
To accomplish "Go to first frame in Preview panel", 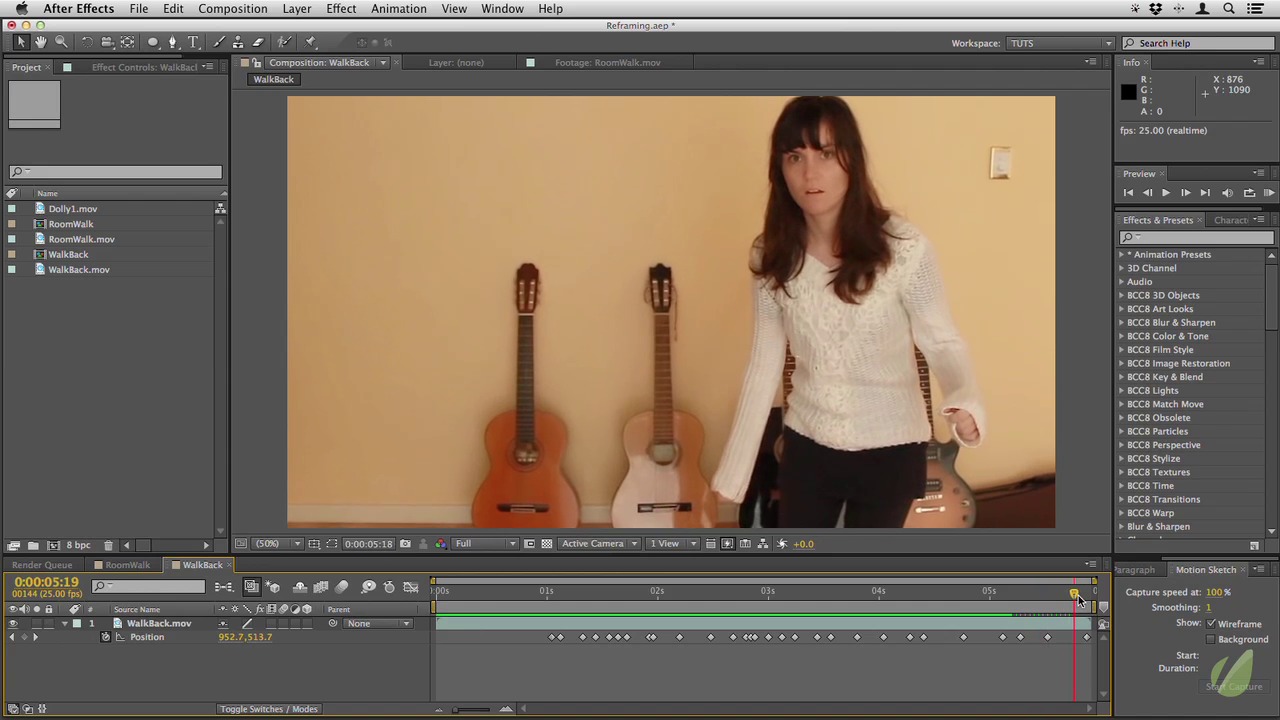I will 1128,193.
